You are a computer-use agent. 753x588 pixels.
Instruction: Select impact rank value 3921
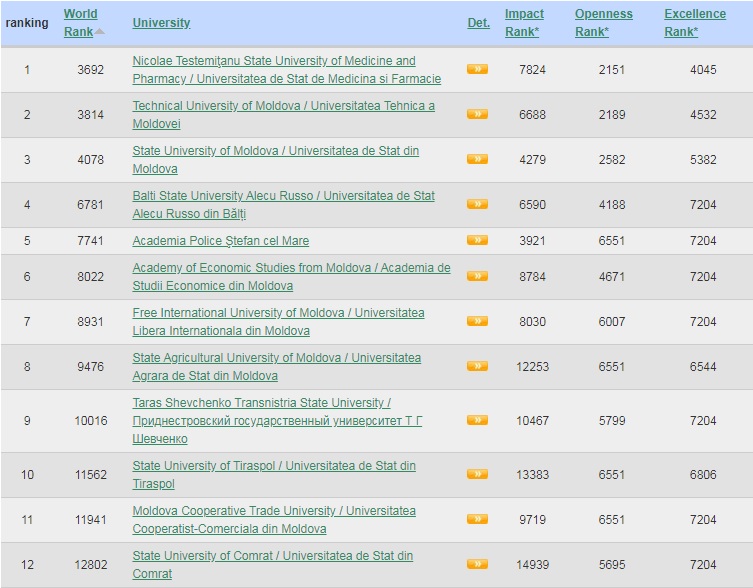[533, 241]
